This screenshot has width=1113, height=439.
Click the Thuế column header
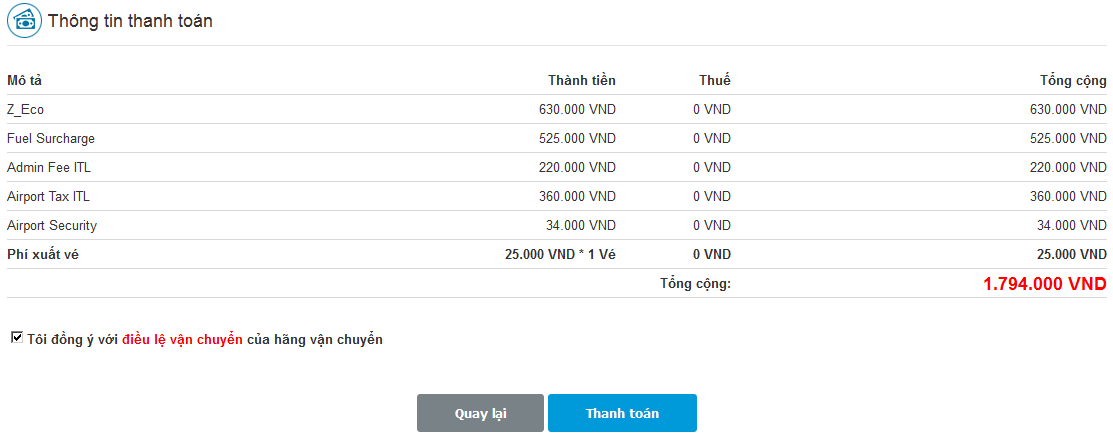coord(714,80)
